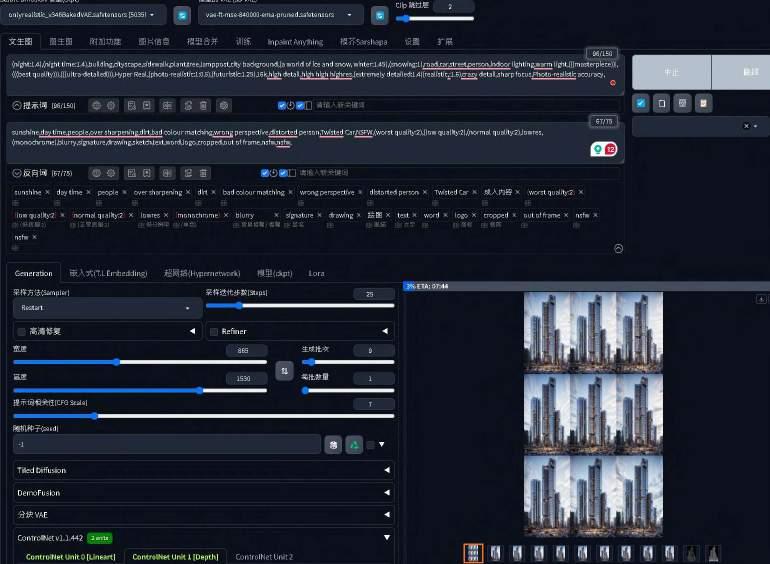Screen dimensions: 770x564
Task: Open gear settings in negative prompt toolbar
Action: click(111, 173)
